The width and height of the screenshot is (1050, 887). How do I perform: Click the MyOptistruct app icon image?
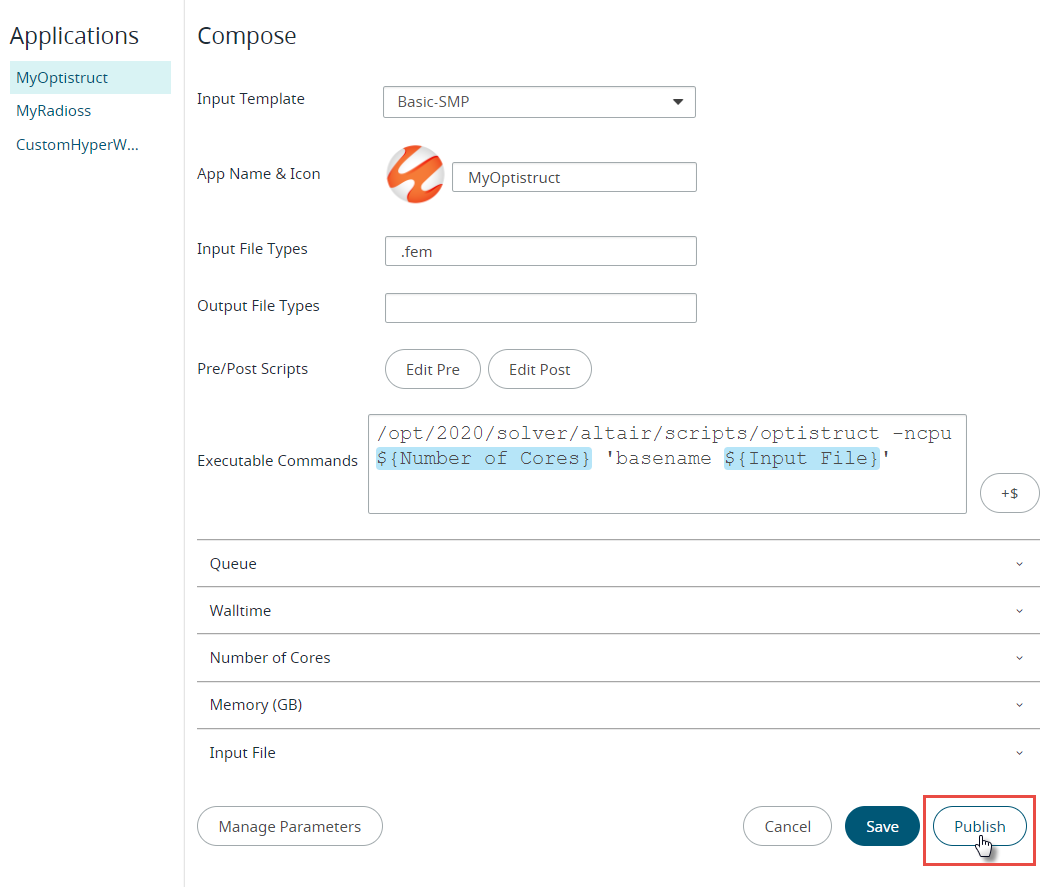pos(415,175)
